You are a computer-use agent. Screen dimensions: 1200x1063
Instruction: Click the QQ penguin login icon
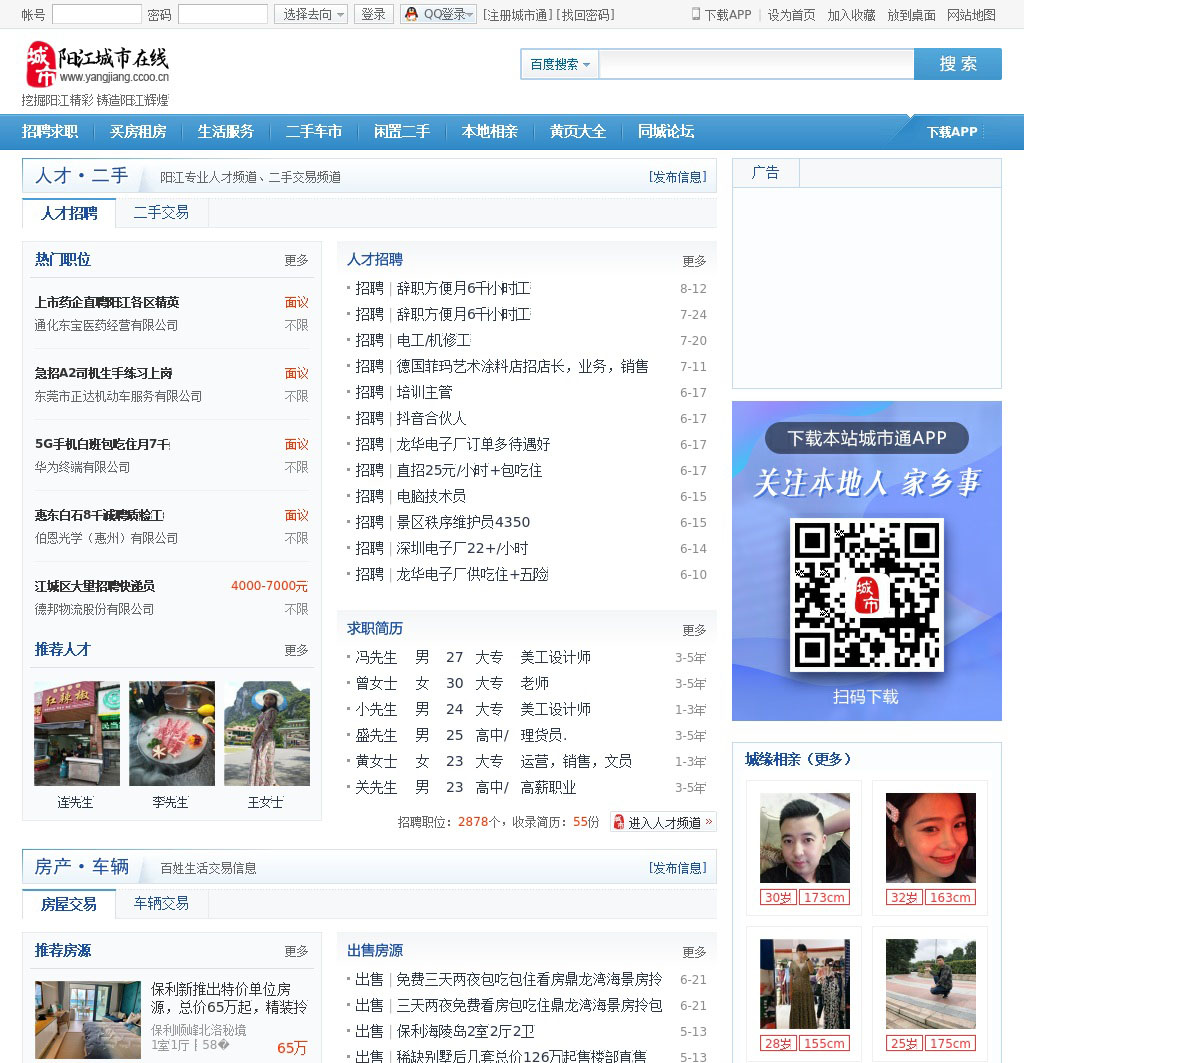tap(411, 14)
